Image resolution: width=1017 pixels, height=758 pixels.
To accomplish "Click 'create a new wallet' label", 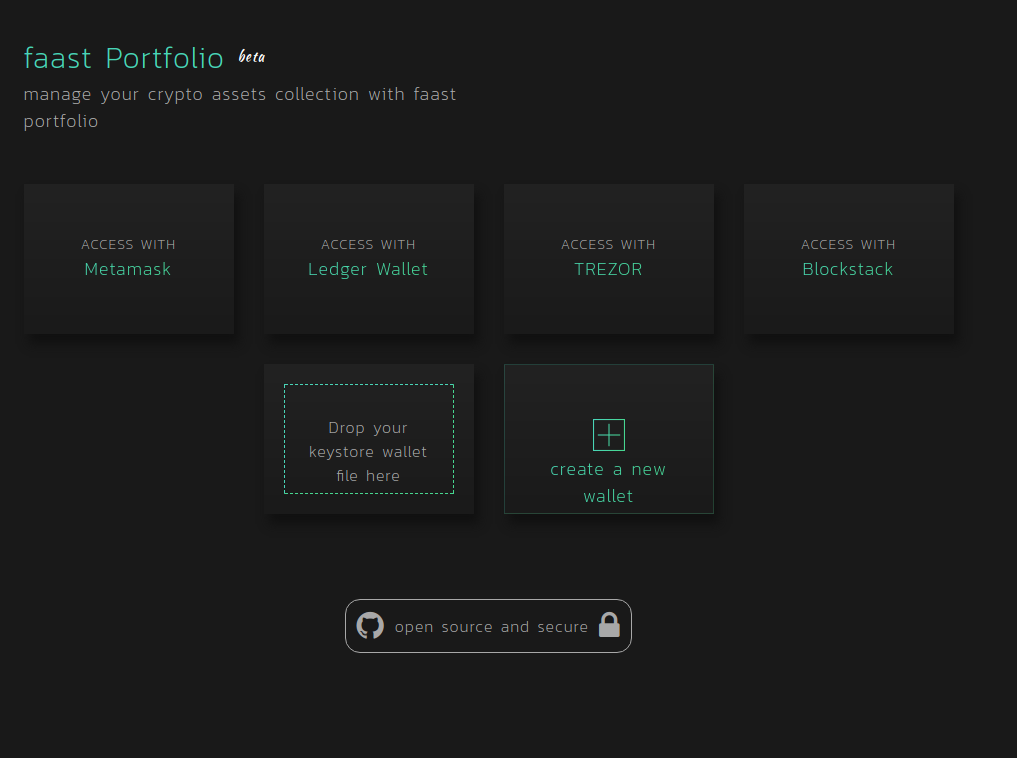I will click(x=608, y=482).
